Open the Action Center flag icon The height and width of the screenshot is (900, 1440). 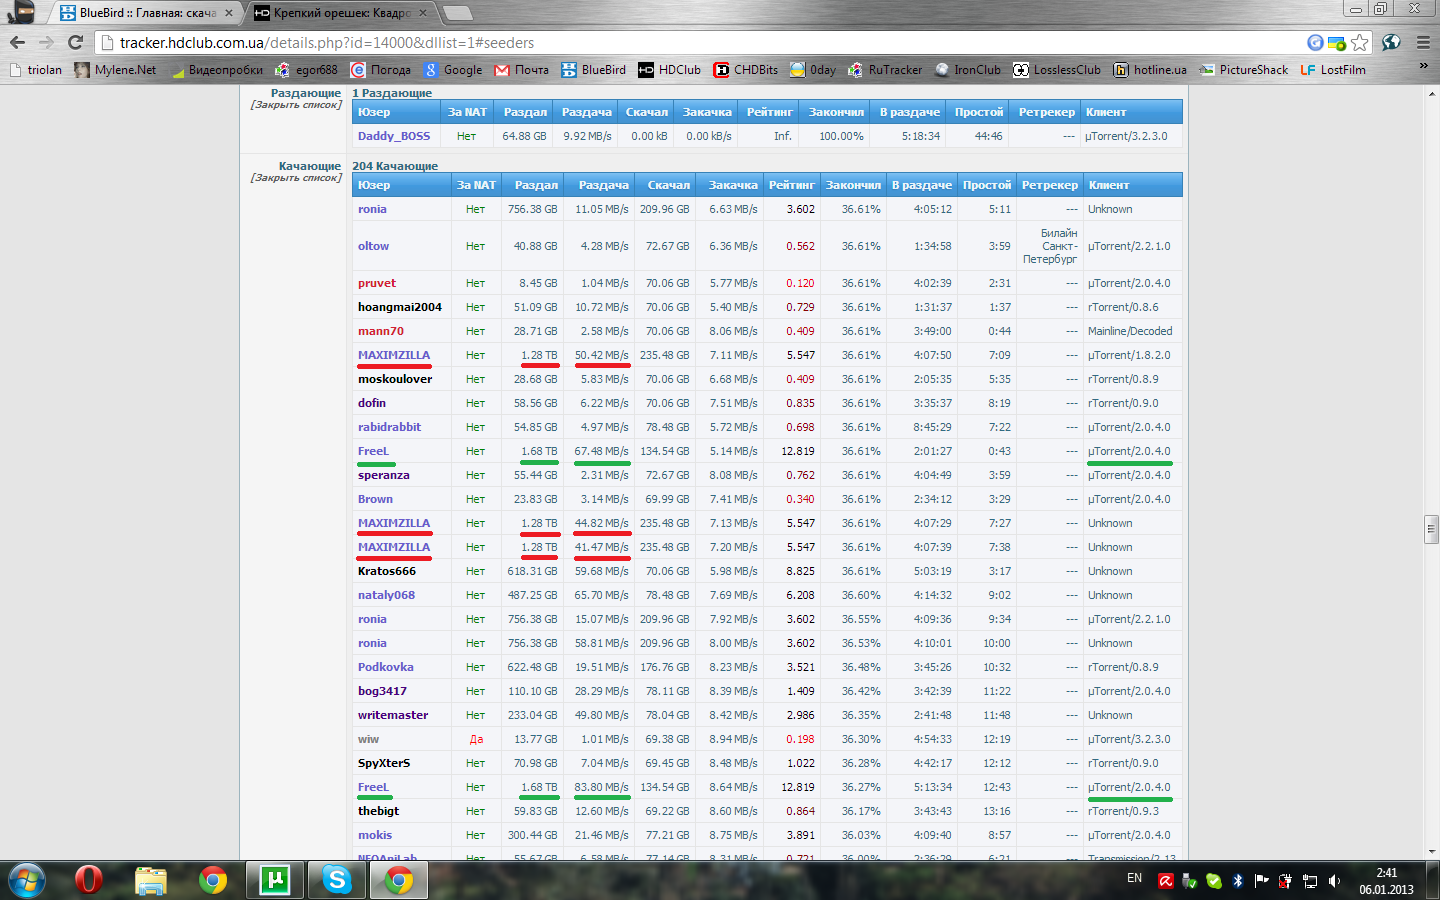(1261, 881)
